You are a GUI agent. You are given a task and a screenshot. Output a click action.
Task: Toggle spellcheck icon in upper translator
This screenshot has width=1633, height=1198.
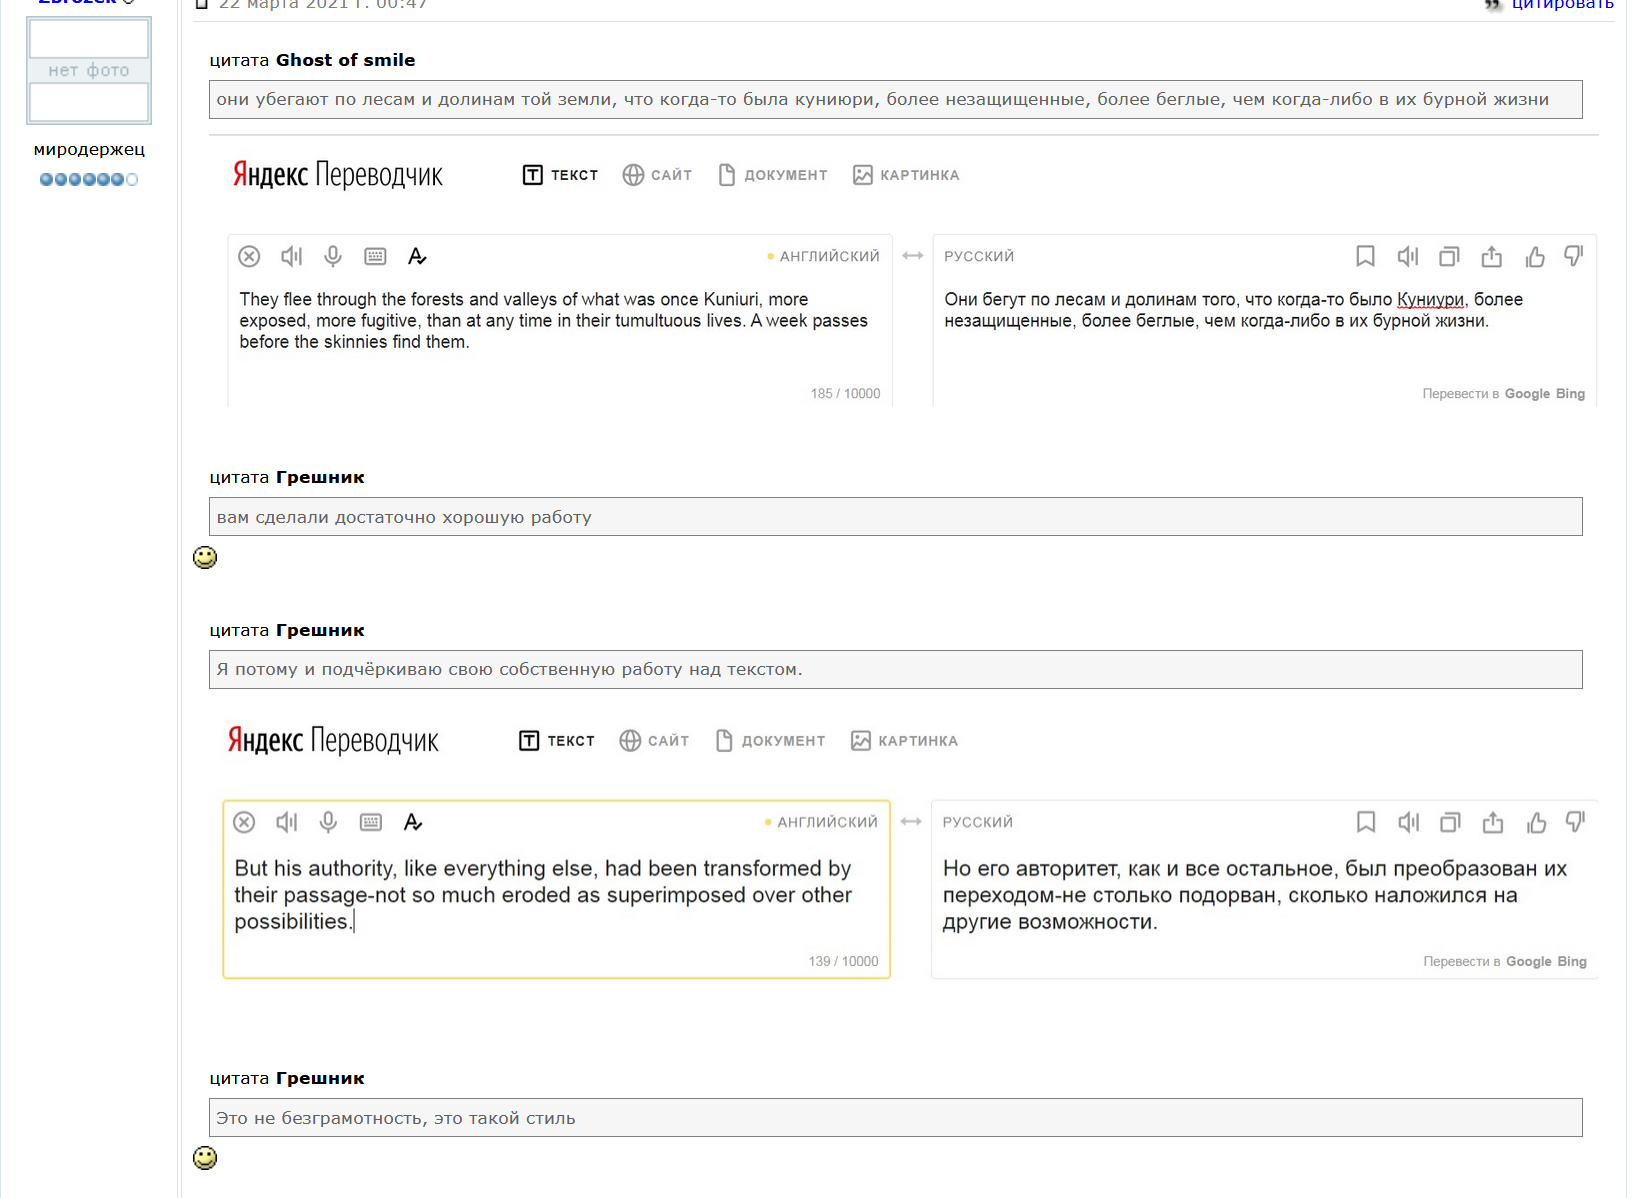pos(417,257)
